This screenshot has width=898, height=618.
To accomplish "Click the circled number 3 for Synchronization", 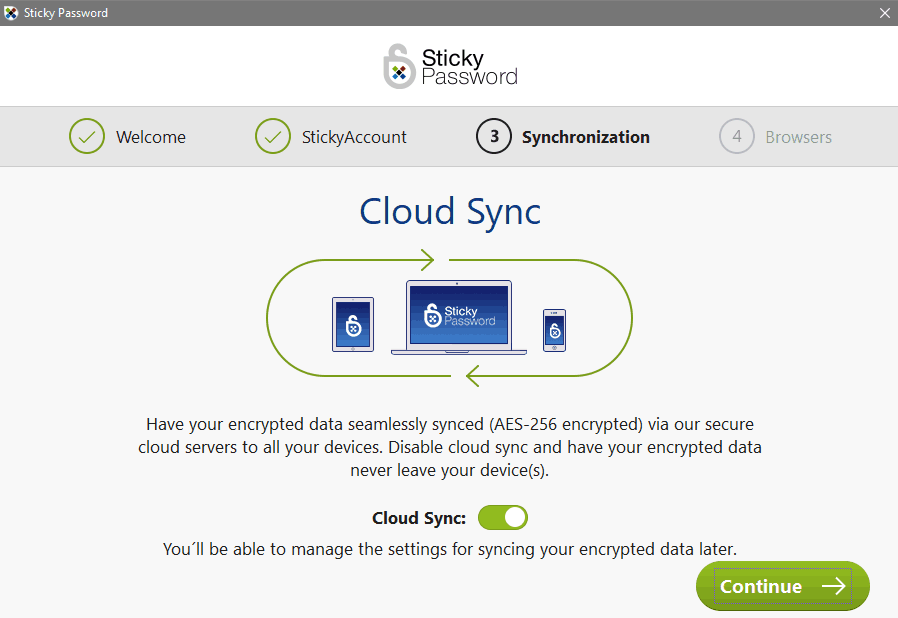I will 494,136.
